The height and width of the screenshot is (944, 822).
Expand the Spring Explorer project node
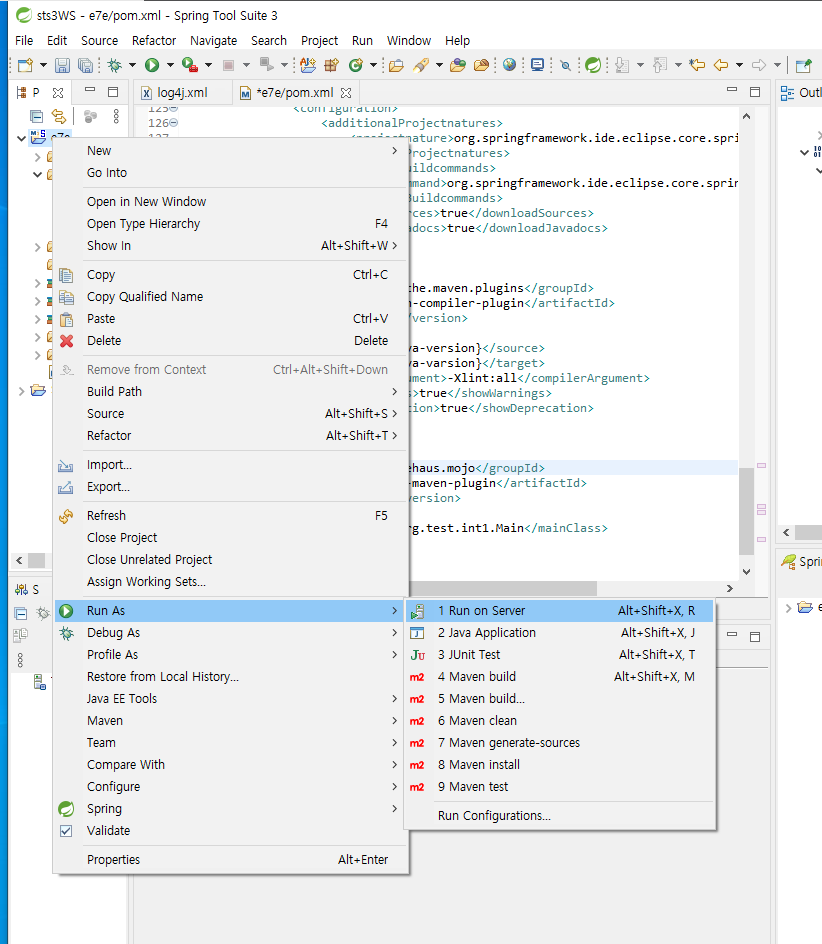[x=788, y=608]
